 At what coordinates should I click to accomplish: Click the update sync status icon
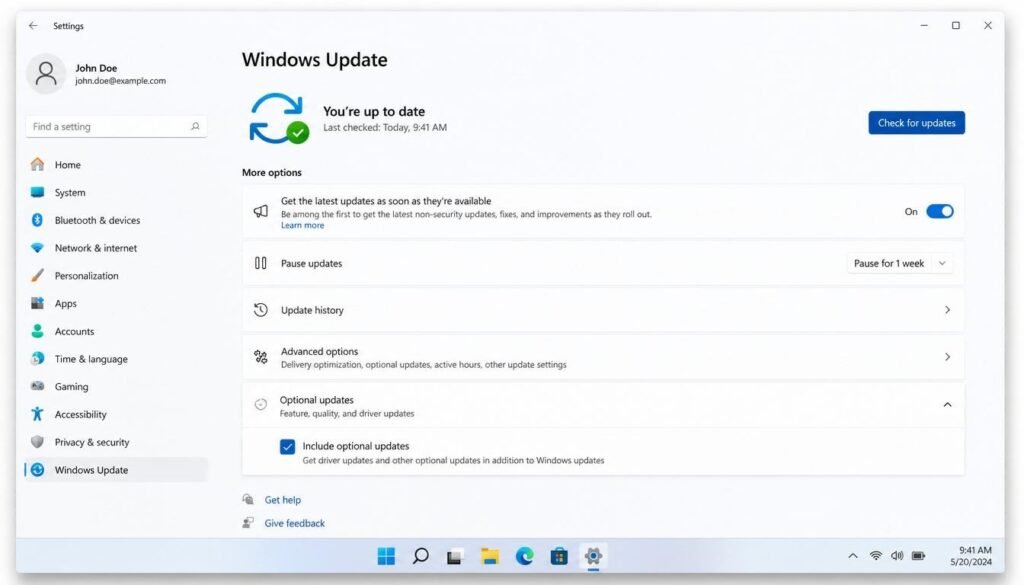click(x=279, y=118)
